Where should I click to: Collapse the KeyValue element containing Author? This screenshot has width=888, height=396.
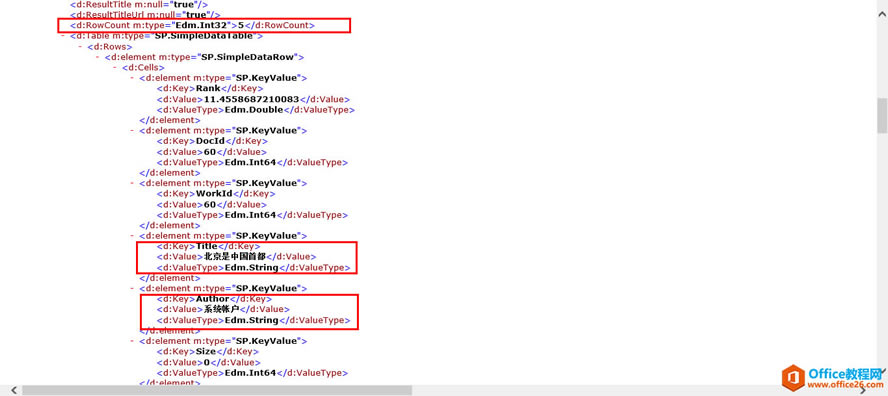point(133,288)
